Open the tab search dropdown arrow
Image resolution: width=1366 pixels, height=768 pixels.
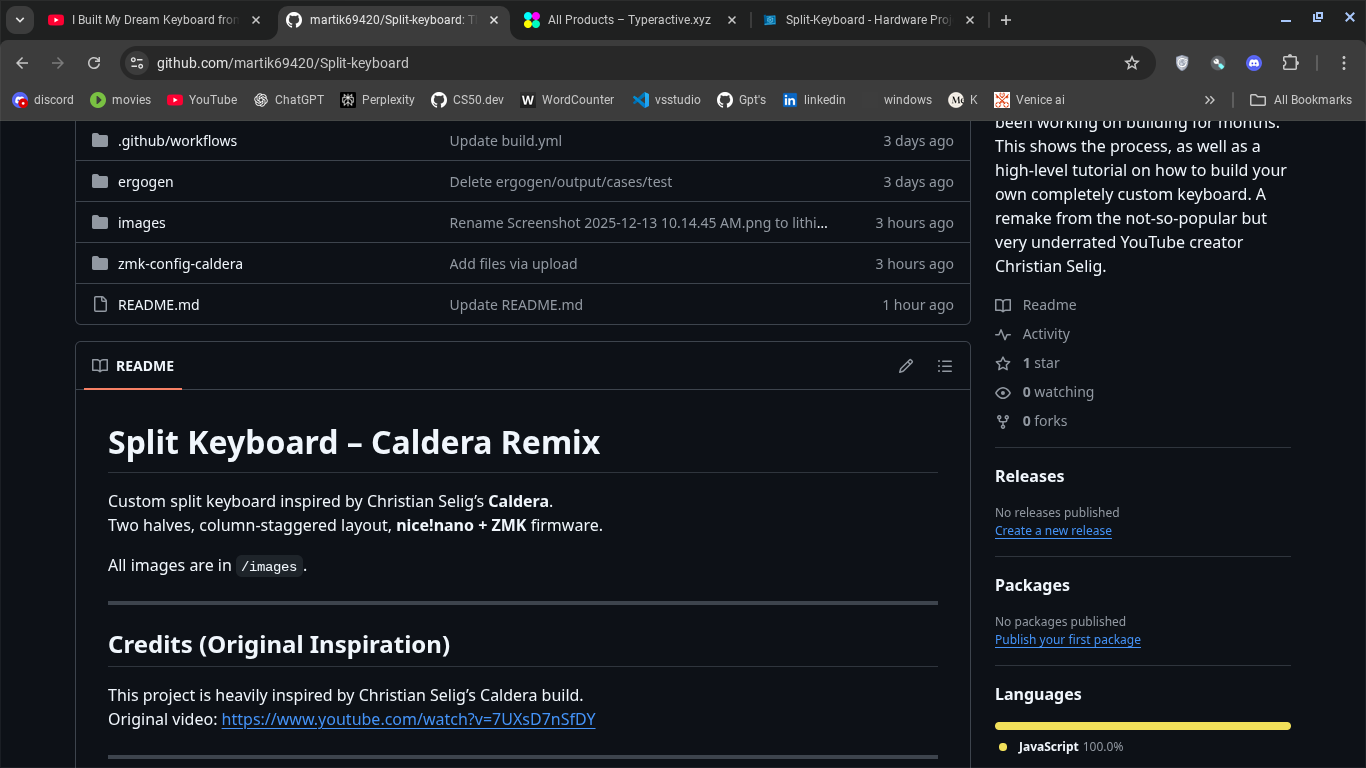pos(19,20)
